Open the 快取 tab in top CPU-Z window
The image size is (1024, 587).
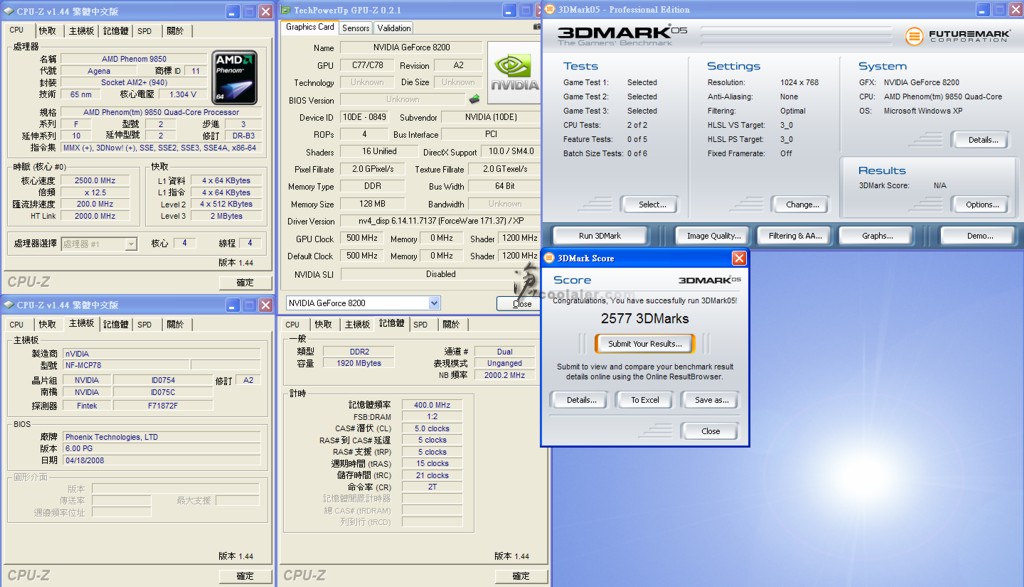47,31
